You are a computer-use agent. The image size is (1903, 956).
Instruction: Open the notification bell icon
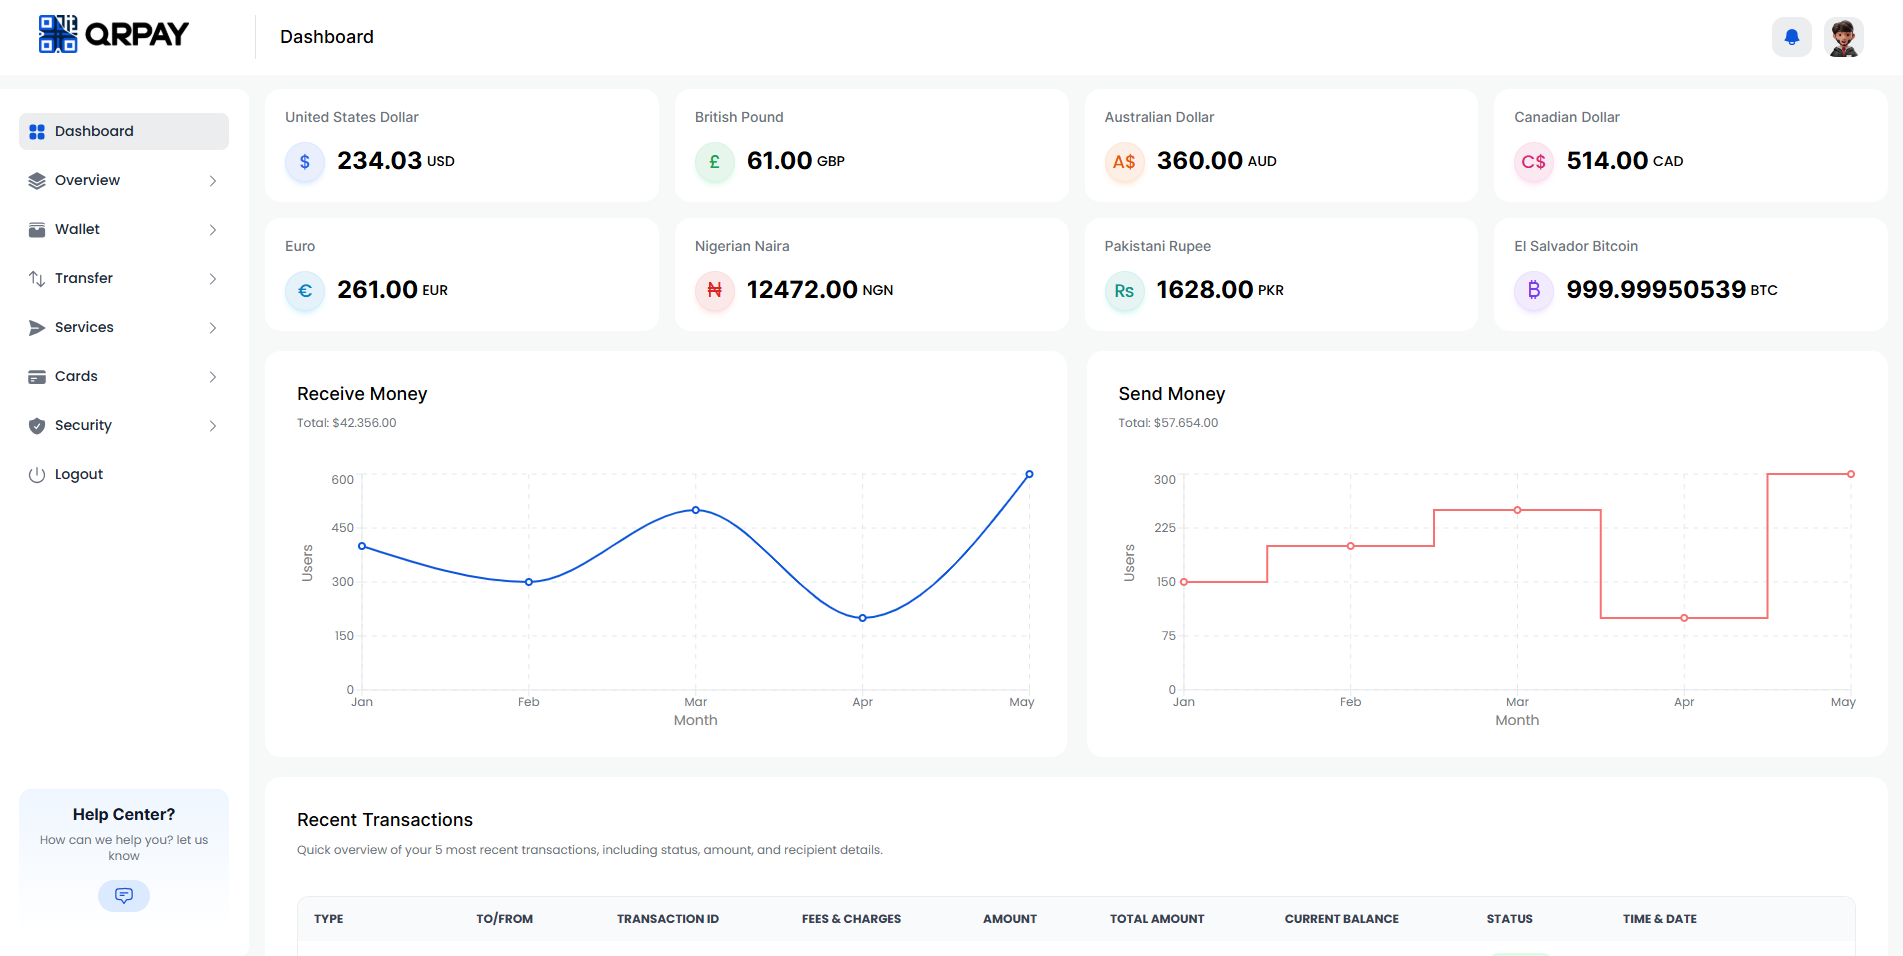(x=1791, y=36)
